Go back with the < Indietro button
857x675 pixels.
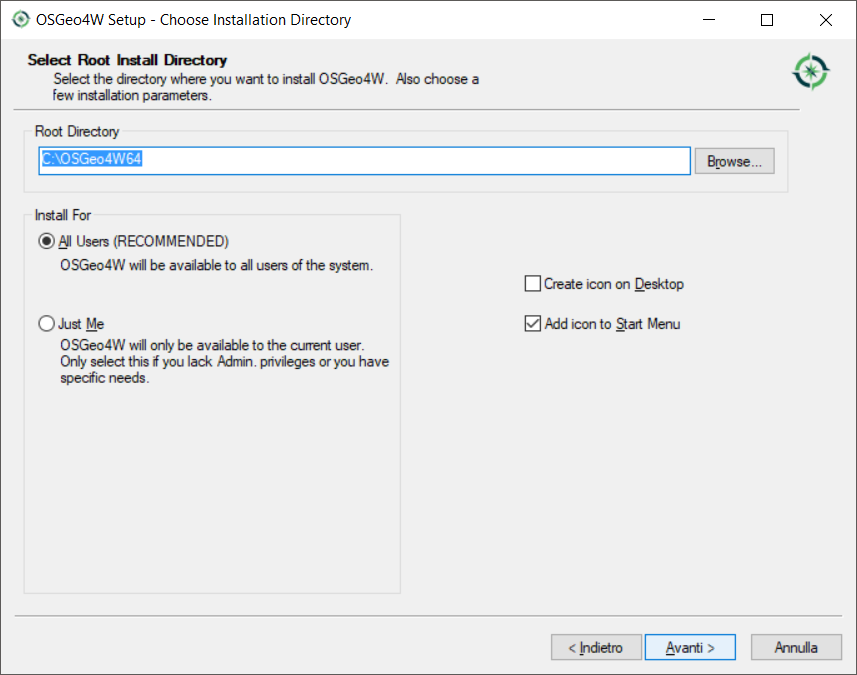coord(596,648)
